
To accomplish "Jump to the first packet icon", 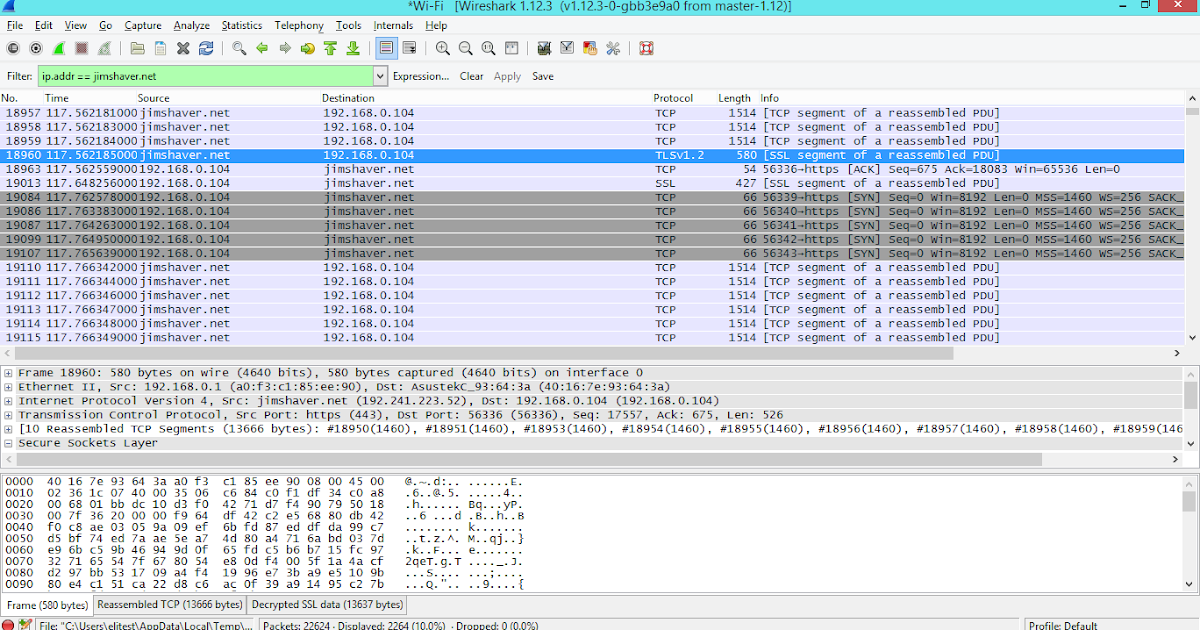I will click(330, 48).
